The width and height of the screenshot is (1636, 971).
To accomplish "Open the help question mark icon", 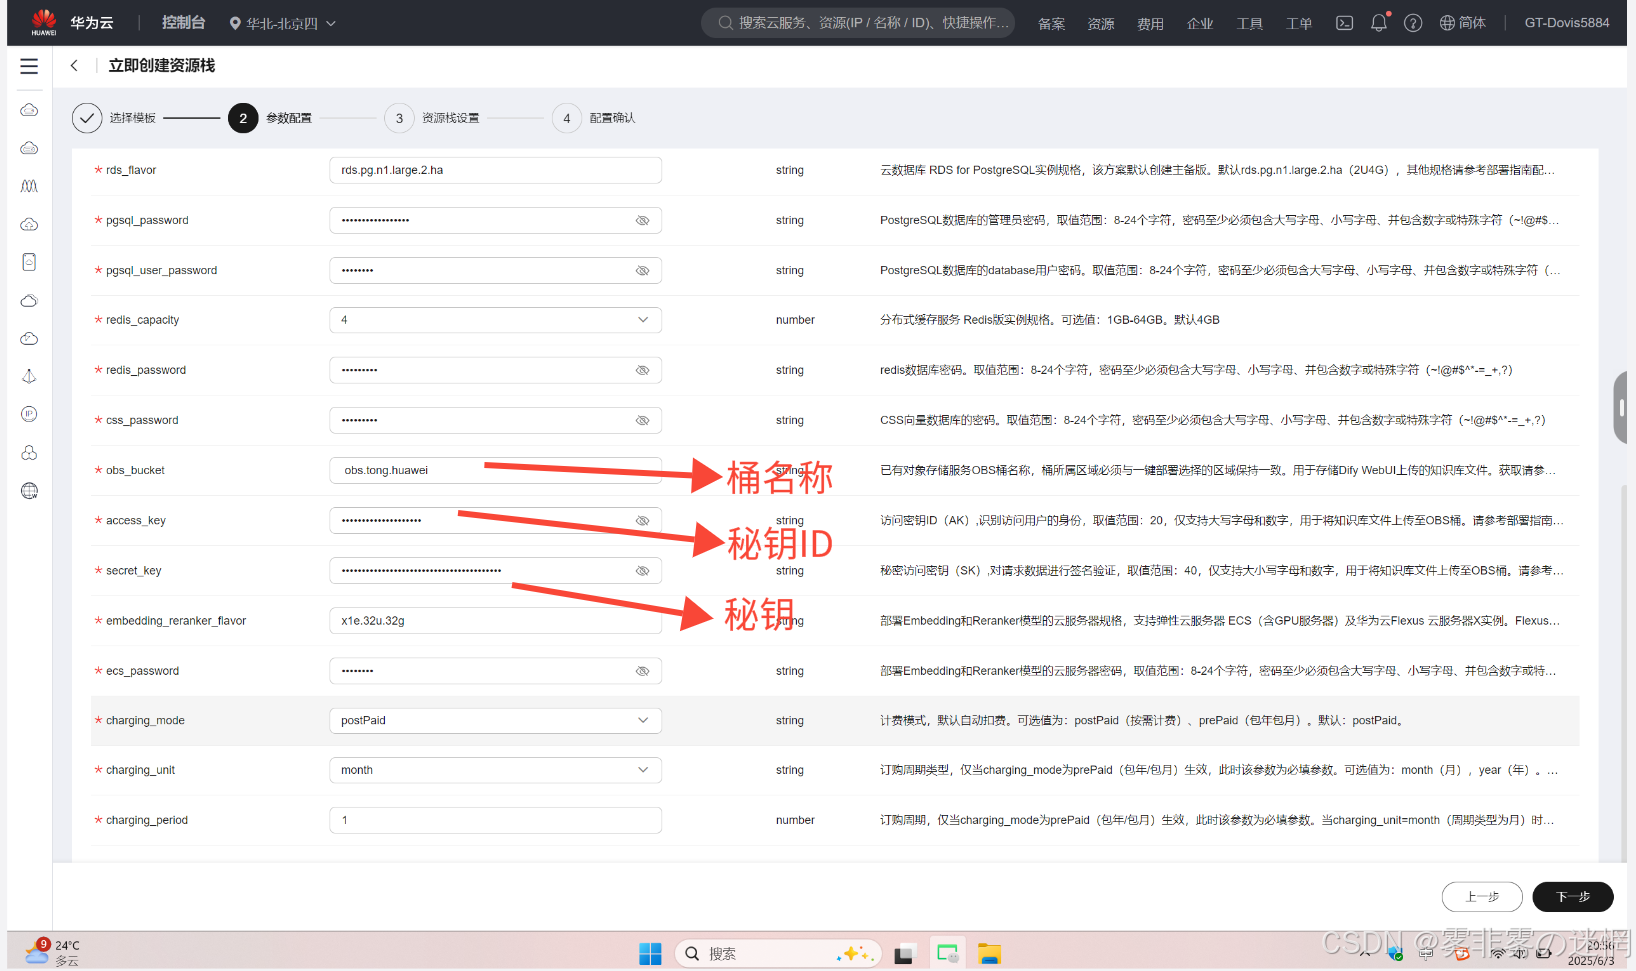I will click(1413, 23).
